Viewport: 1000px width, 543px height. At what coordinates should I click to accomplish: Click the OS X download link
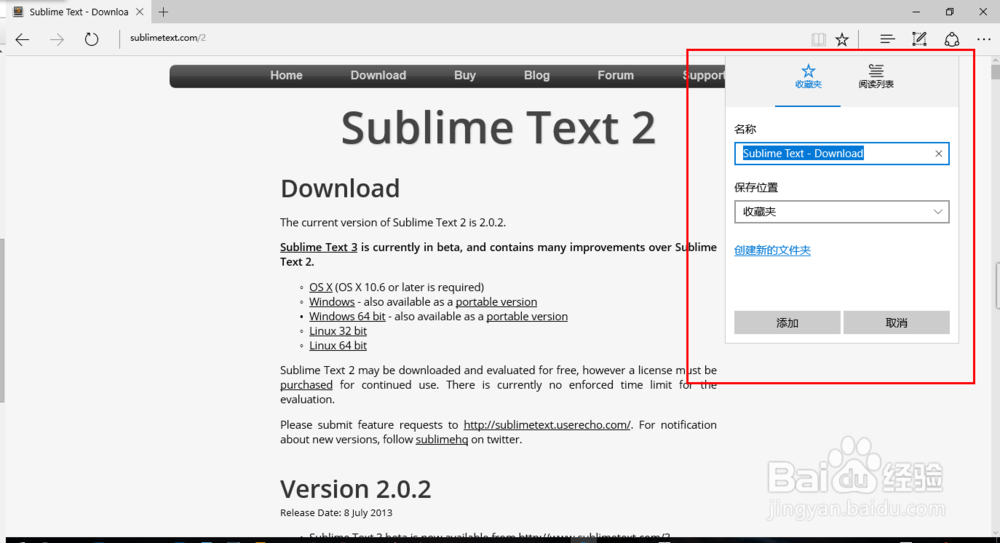coord(321,287)
